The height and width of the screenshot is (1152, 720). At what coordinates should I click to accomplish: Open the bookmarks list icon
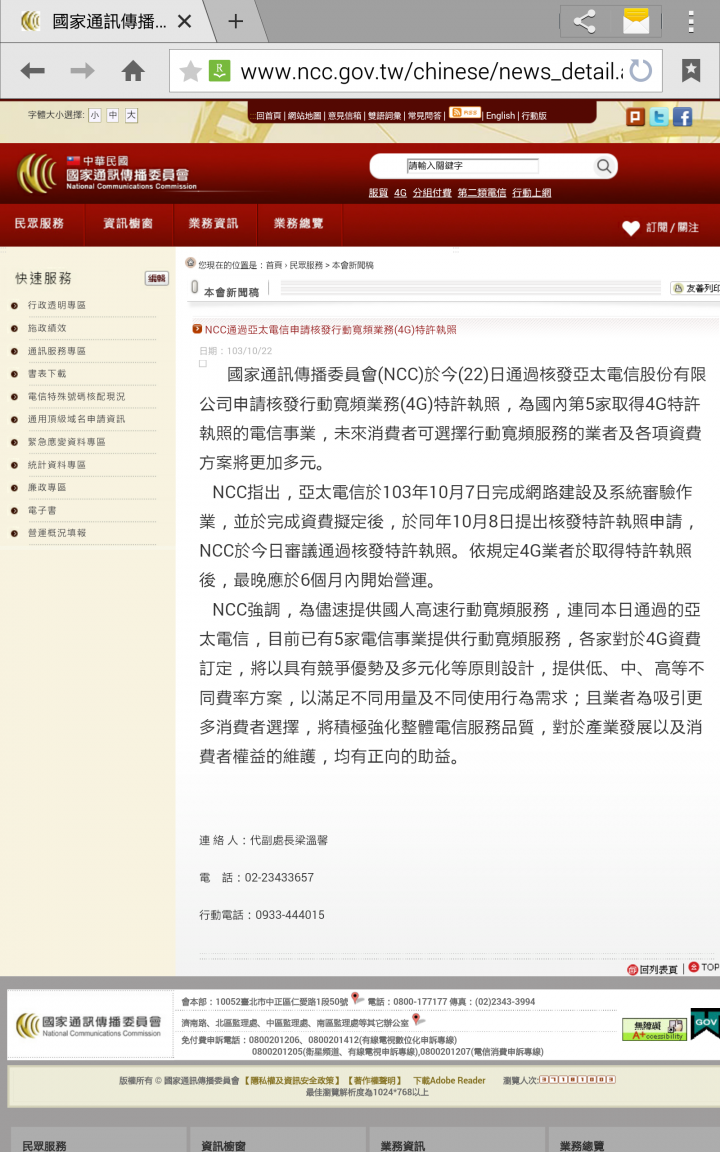click(691, 71)
